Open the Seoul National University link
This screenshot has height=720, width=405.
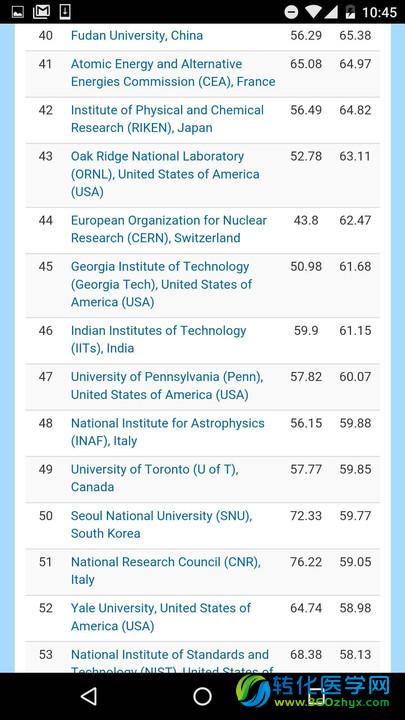tap(162, 524)
